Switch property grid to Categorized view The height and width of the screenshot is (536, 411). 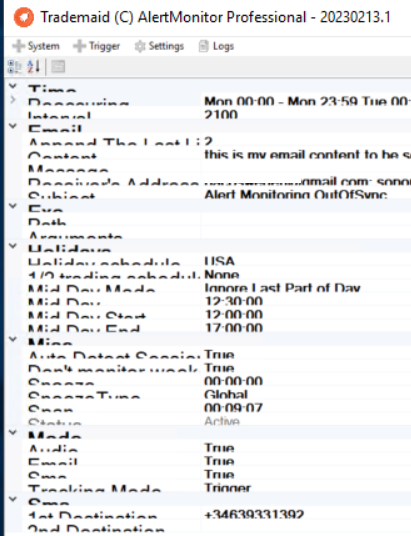14,67
